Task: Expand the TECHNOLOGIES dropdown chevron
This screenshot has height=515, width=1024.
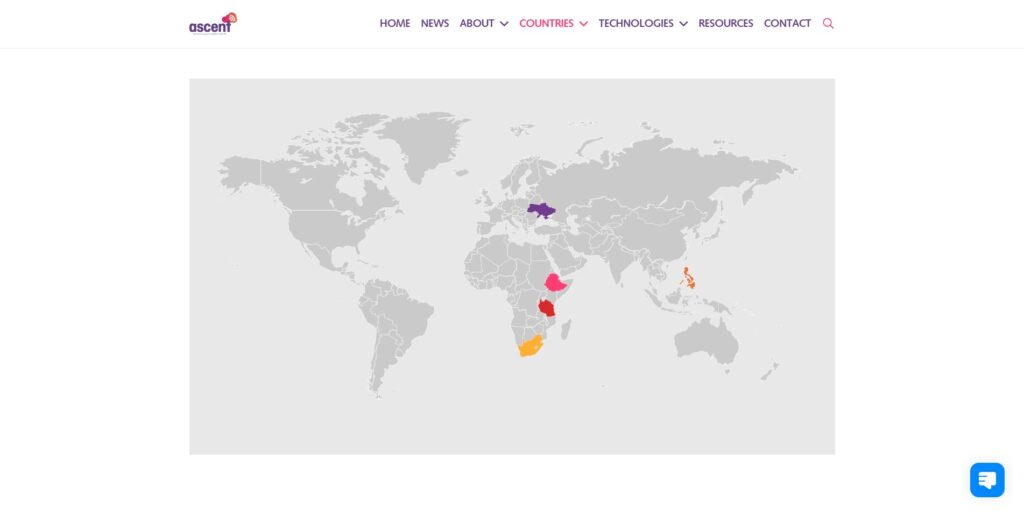Action: point(684,24)
